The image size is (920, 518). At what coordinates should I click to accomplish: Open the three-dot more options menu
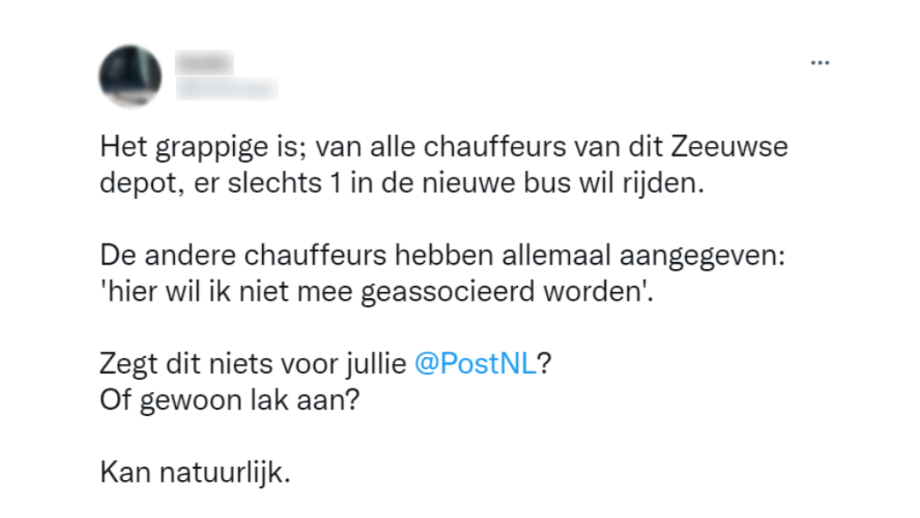820,63
